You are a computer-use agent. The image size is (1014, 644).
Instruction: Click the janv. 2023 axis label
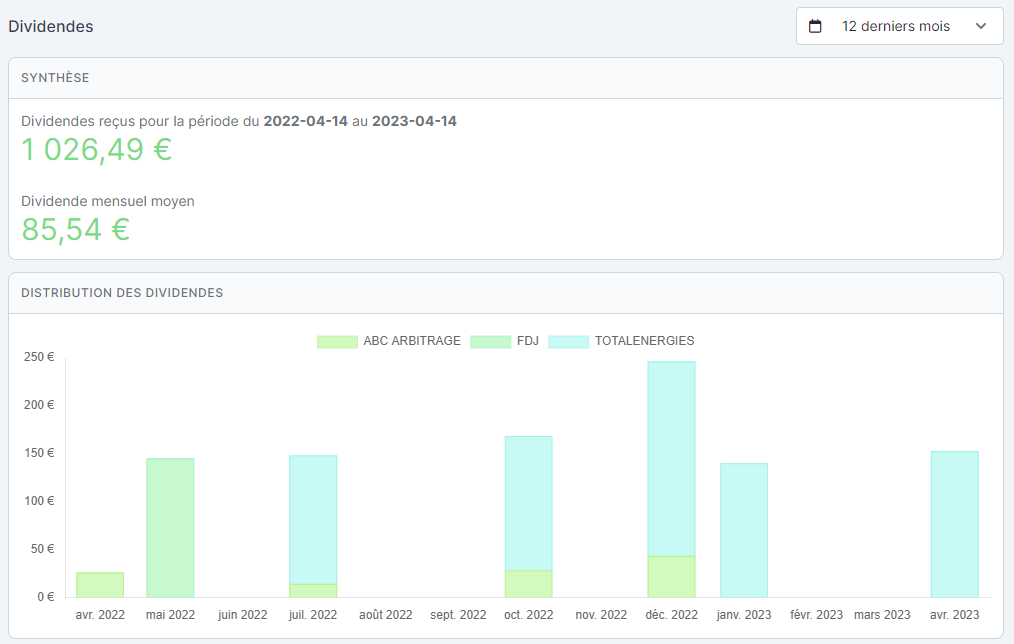[x=744, y=615]
